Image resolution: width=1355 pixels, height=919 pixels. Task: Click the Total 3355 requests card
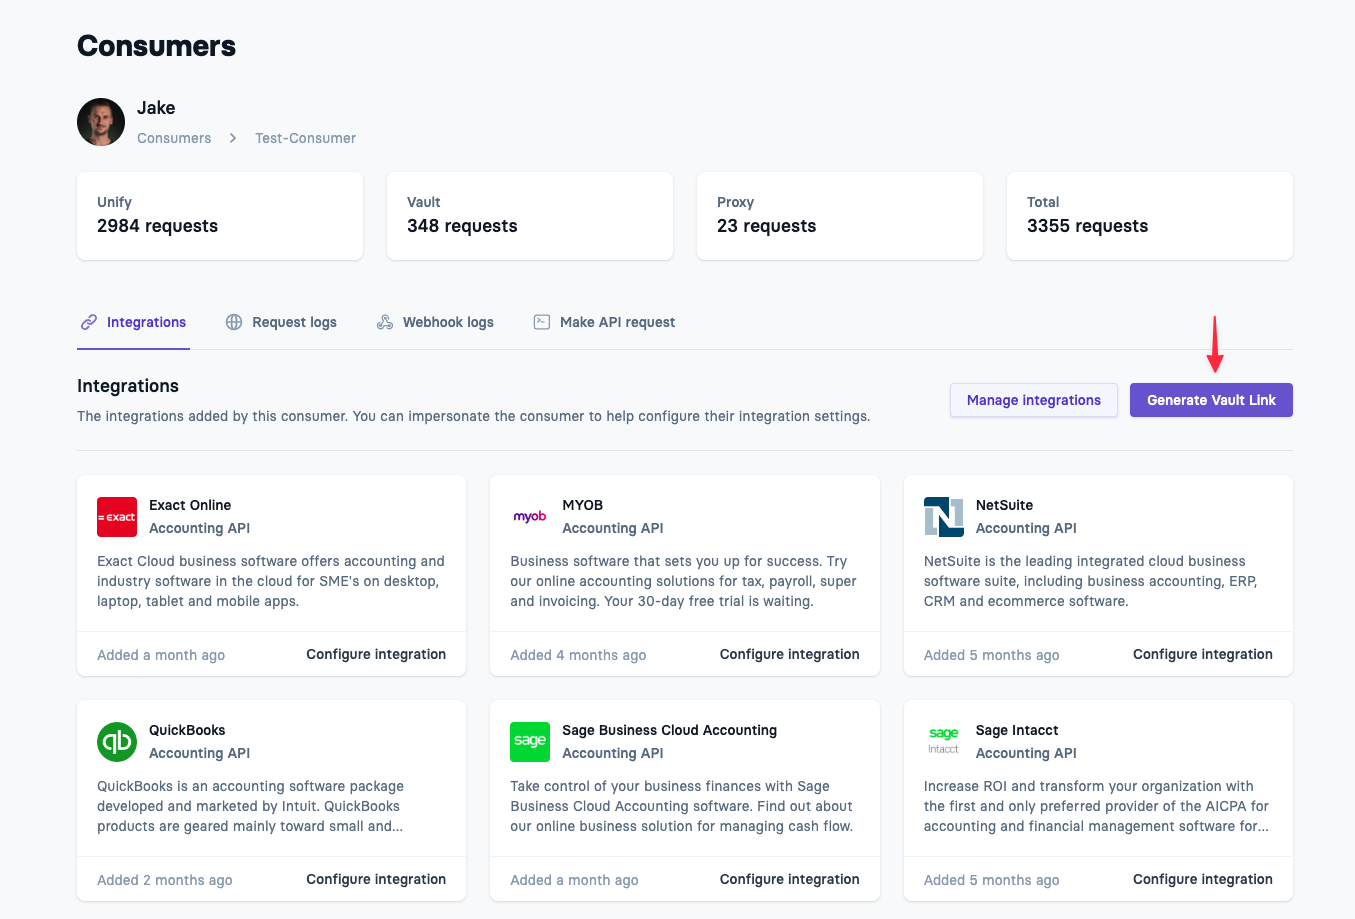[1150, 216]
